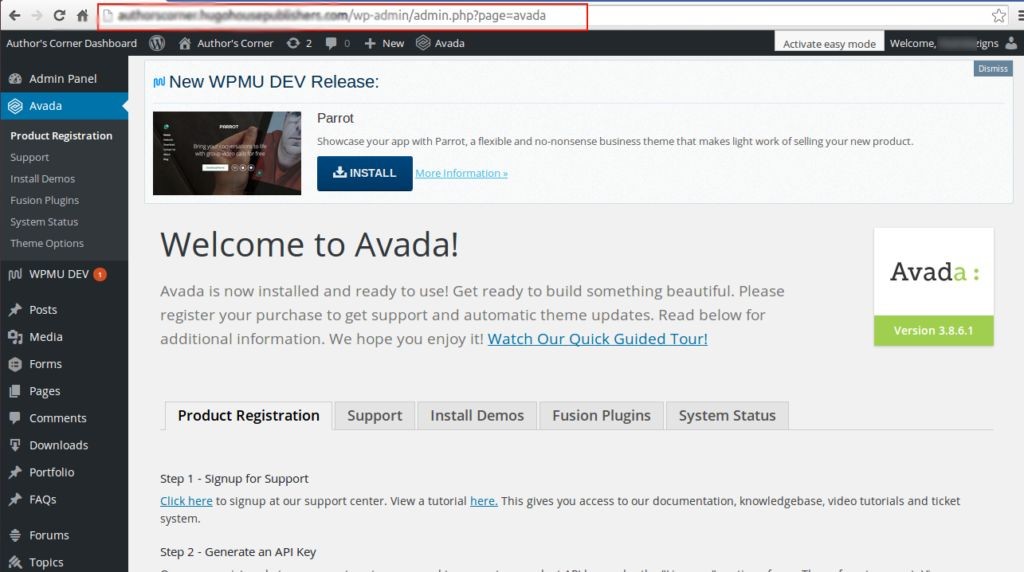
Task: Switch to the System Status tab
Action: (727, 416)
